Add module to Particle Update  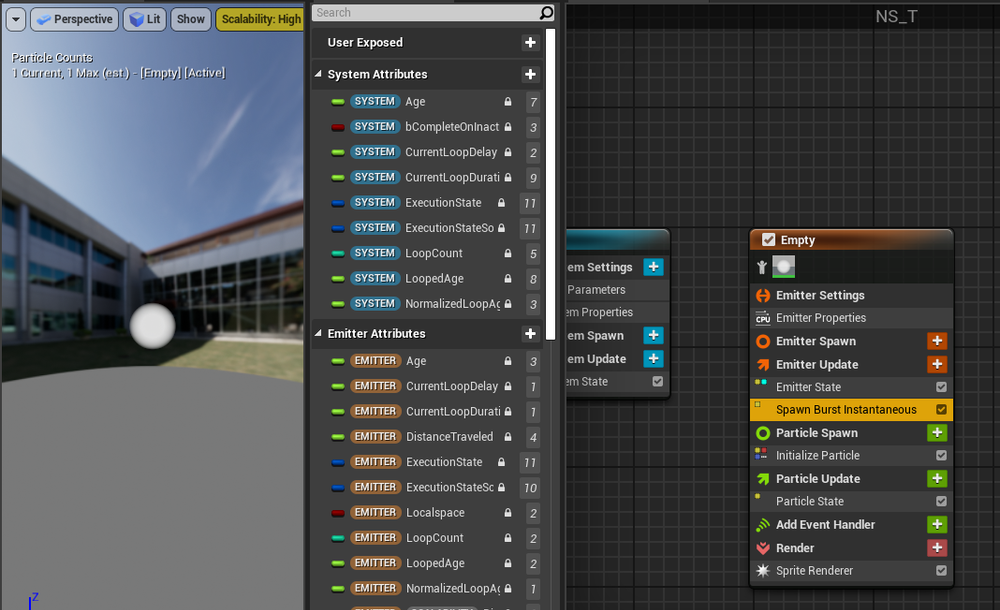click(x=937, y=479)
